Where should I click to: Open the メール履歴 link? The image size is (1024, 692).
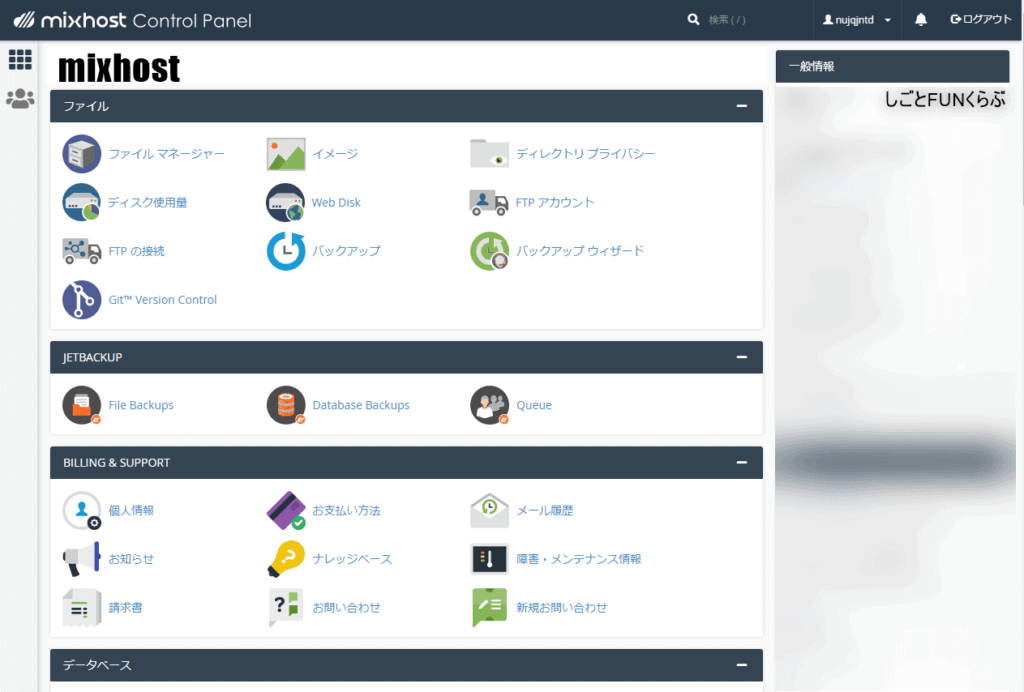click(x=545, y=511)
